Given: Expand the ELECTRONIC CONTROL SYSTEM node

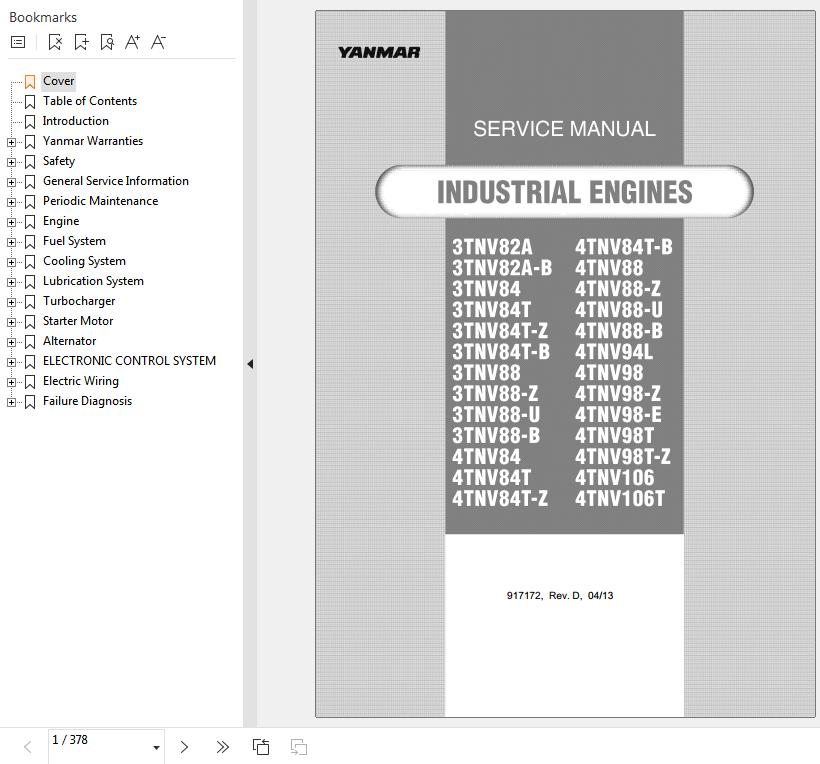Looking at the screenshot, I should click(11, 362).
